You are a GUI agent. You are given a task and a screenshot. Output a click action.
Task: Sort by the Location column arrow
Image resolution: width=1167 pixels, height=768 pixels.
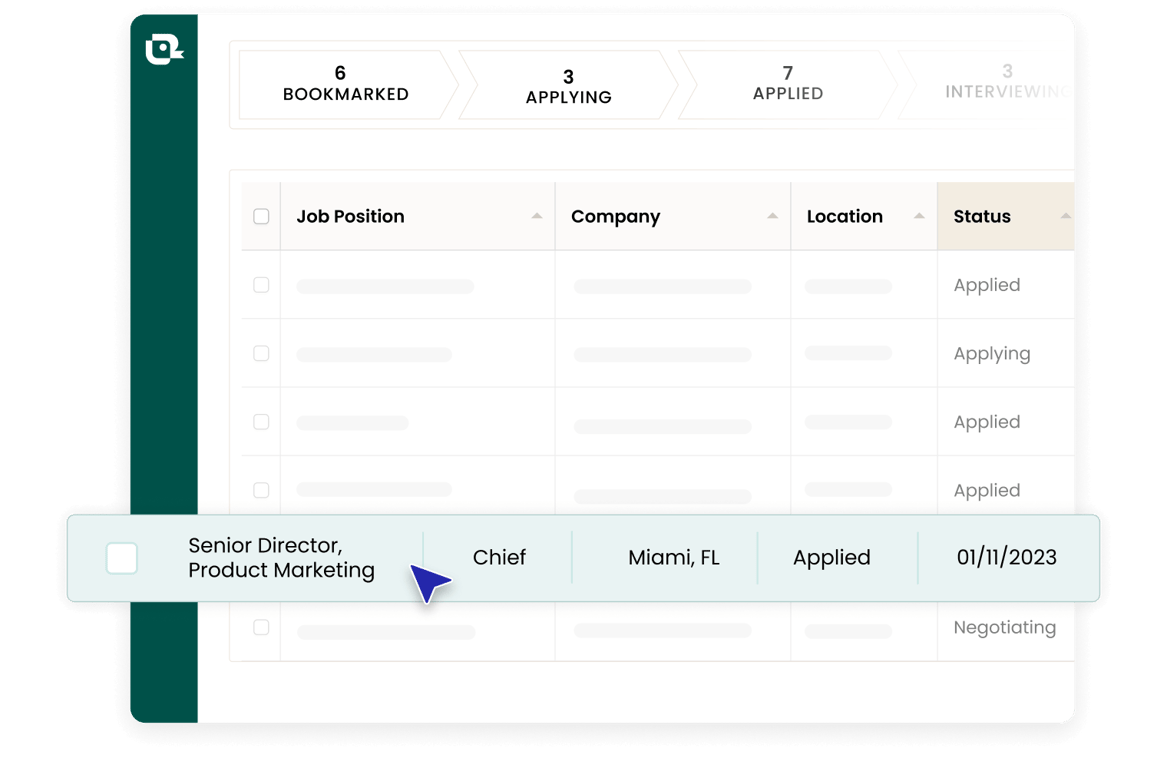(x=919, y=216)
